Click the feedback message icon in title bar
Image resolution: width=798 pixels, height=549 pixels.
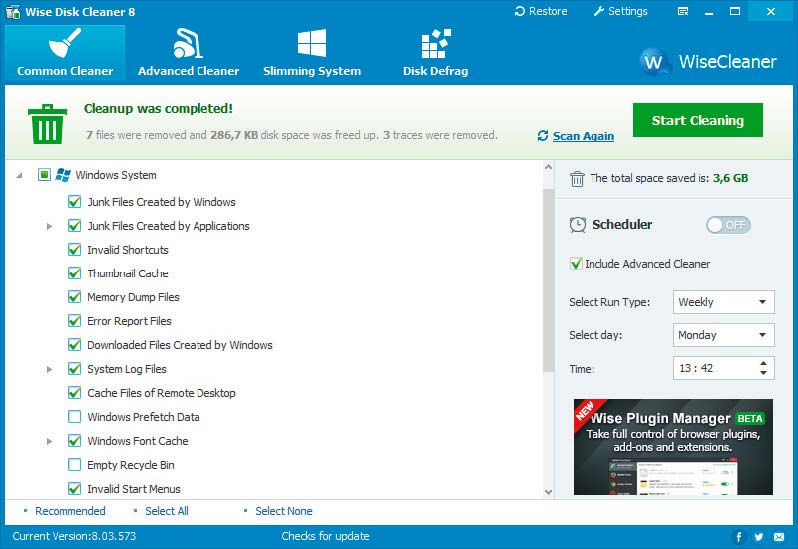683,11
